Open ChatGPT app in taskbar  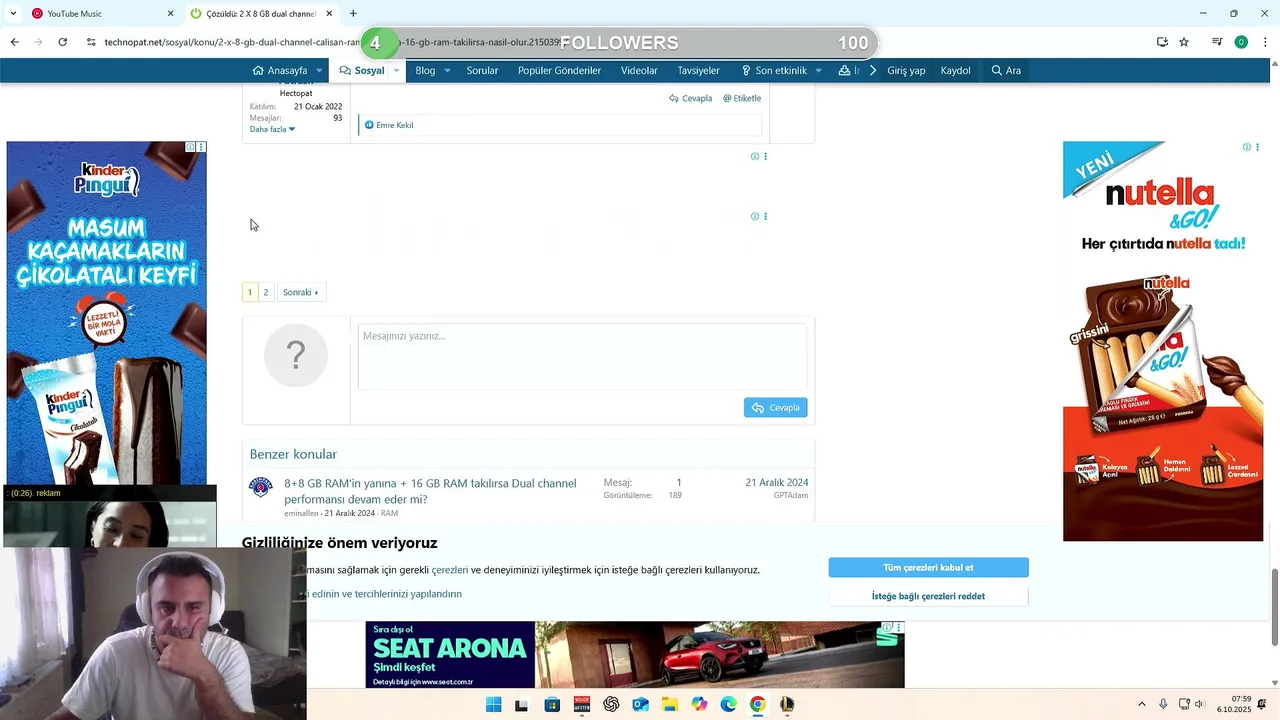pyautogui.click(x=611, y=704)
